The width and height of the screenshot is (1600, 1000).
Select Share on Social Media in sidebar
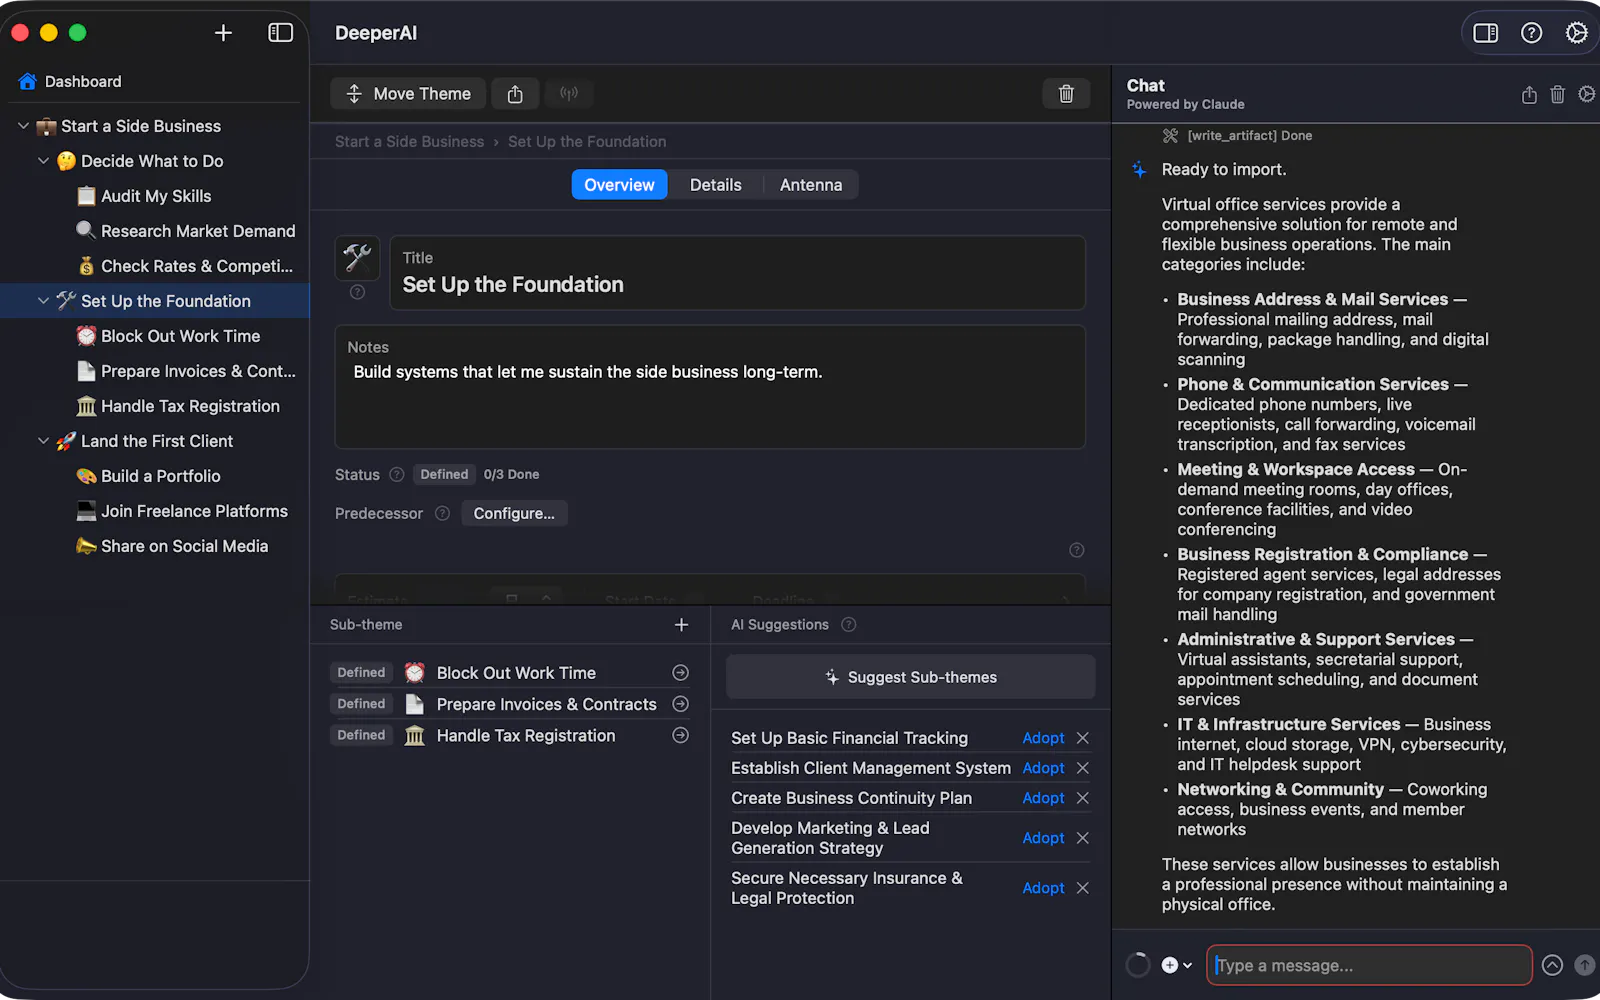(x=172, y=546)
